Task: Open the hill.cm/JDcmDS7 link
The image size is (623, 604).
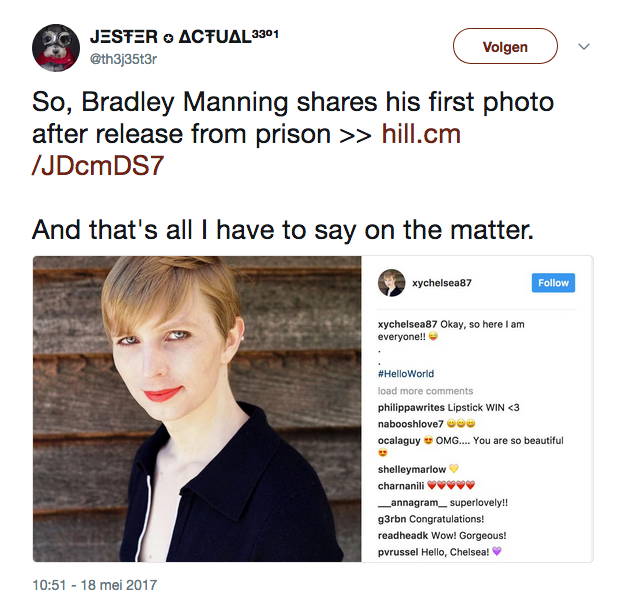Action: coord(421,134)
